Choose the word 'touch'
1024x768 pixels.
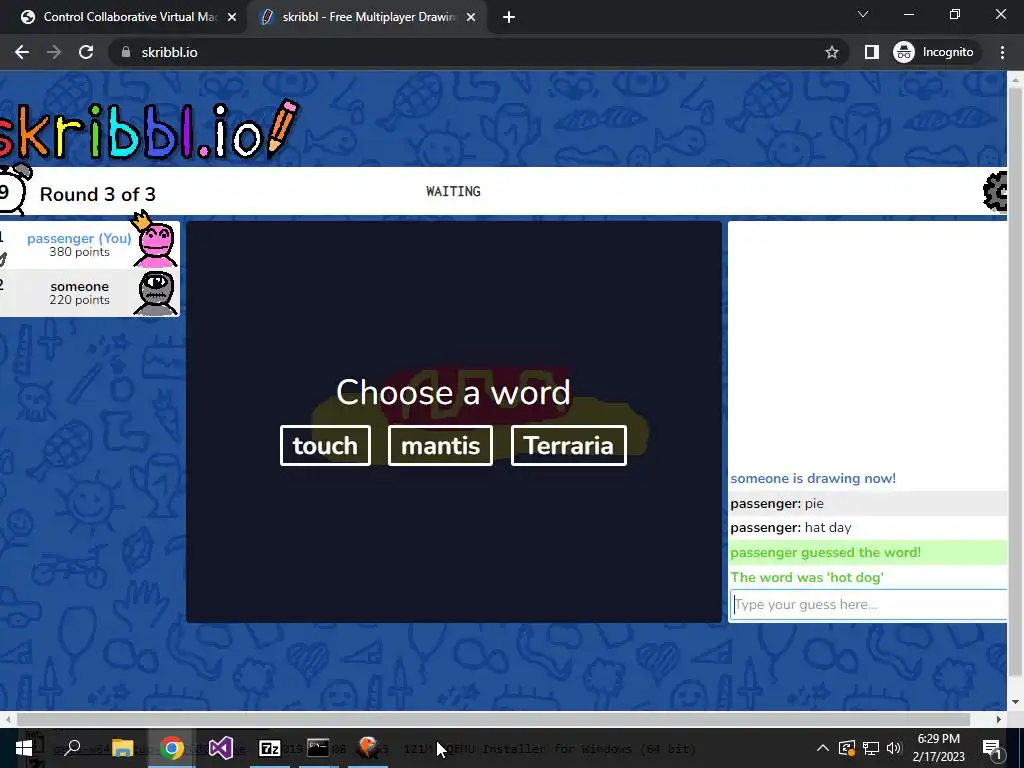325,445
